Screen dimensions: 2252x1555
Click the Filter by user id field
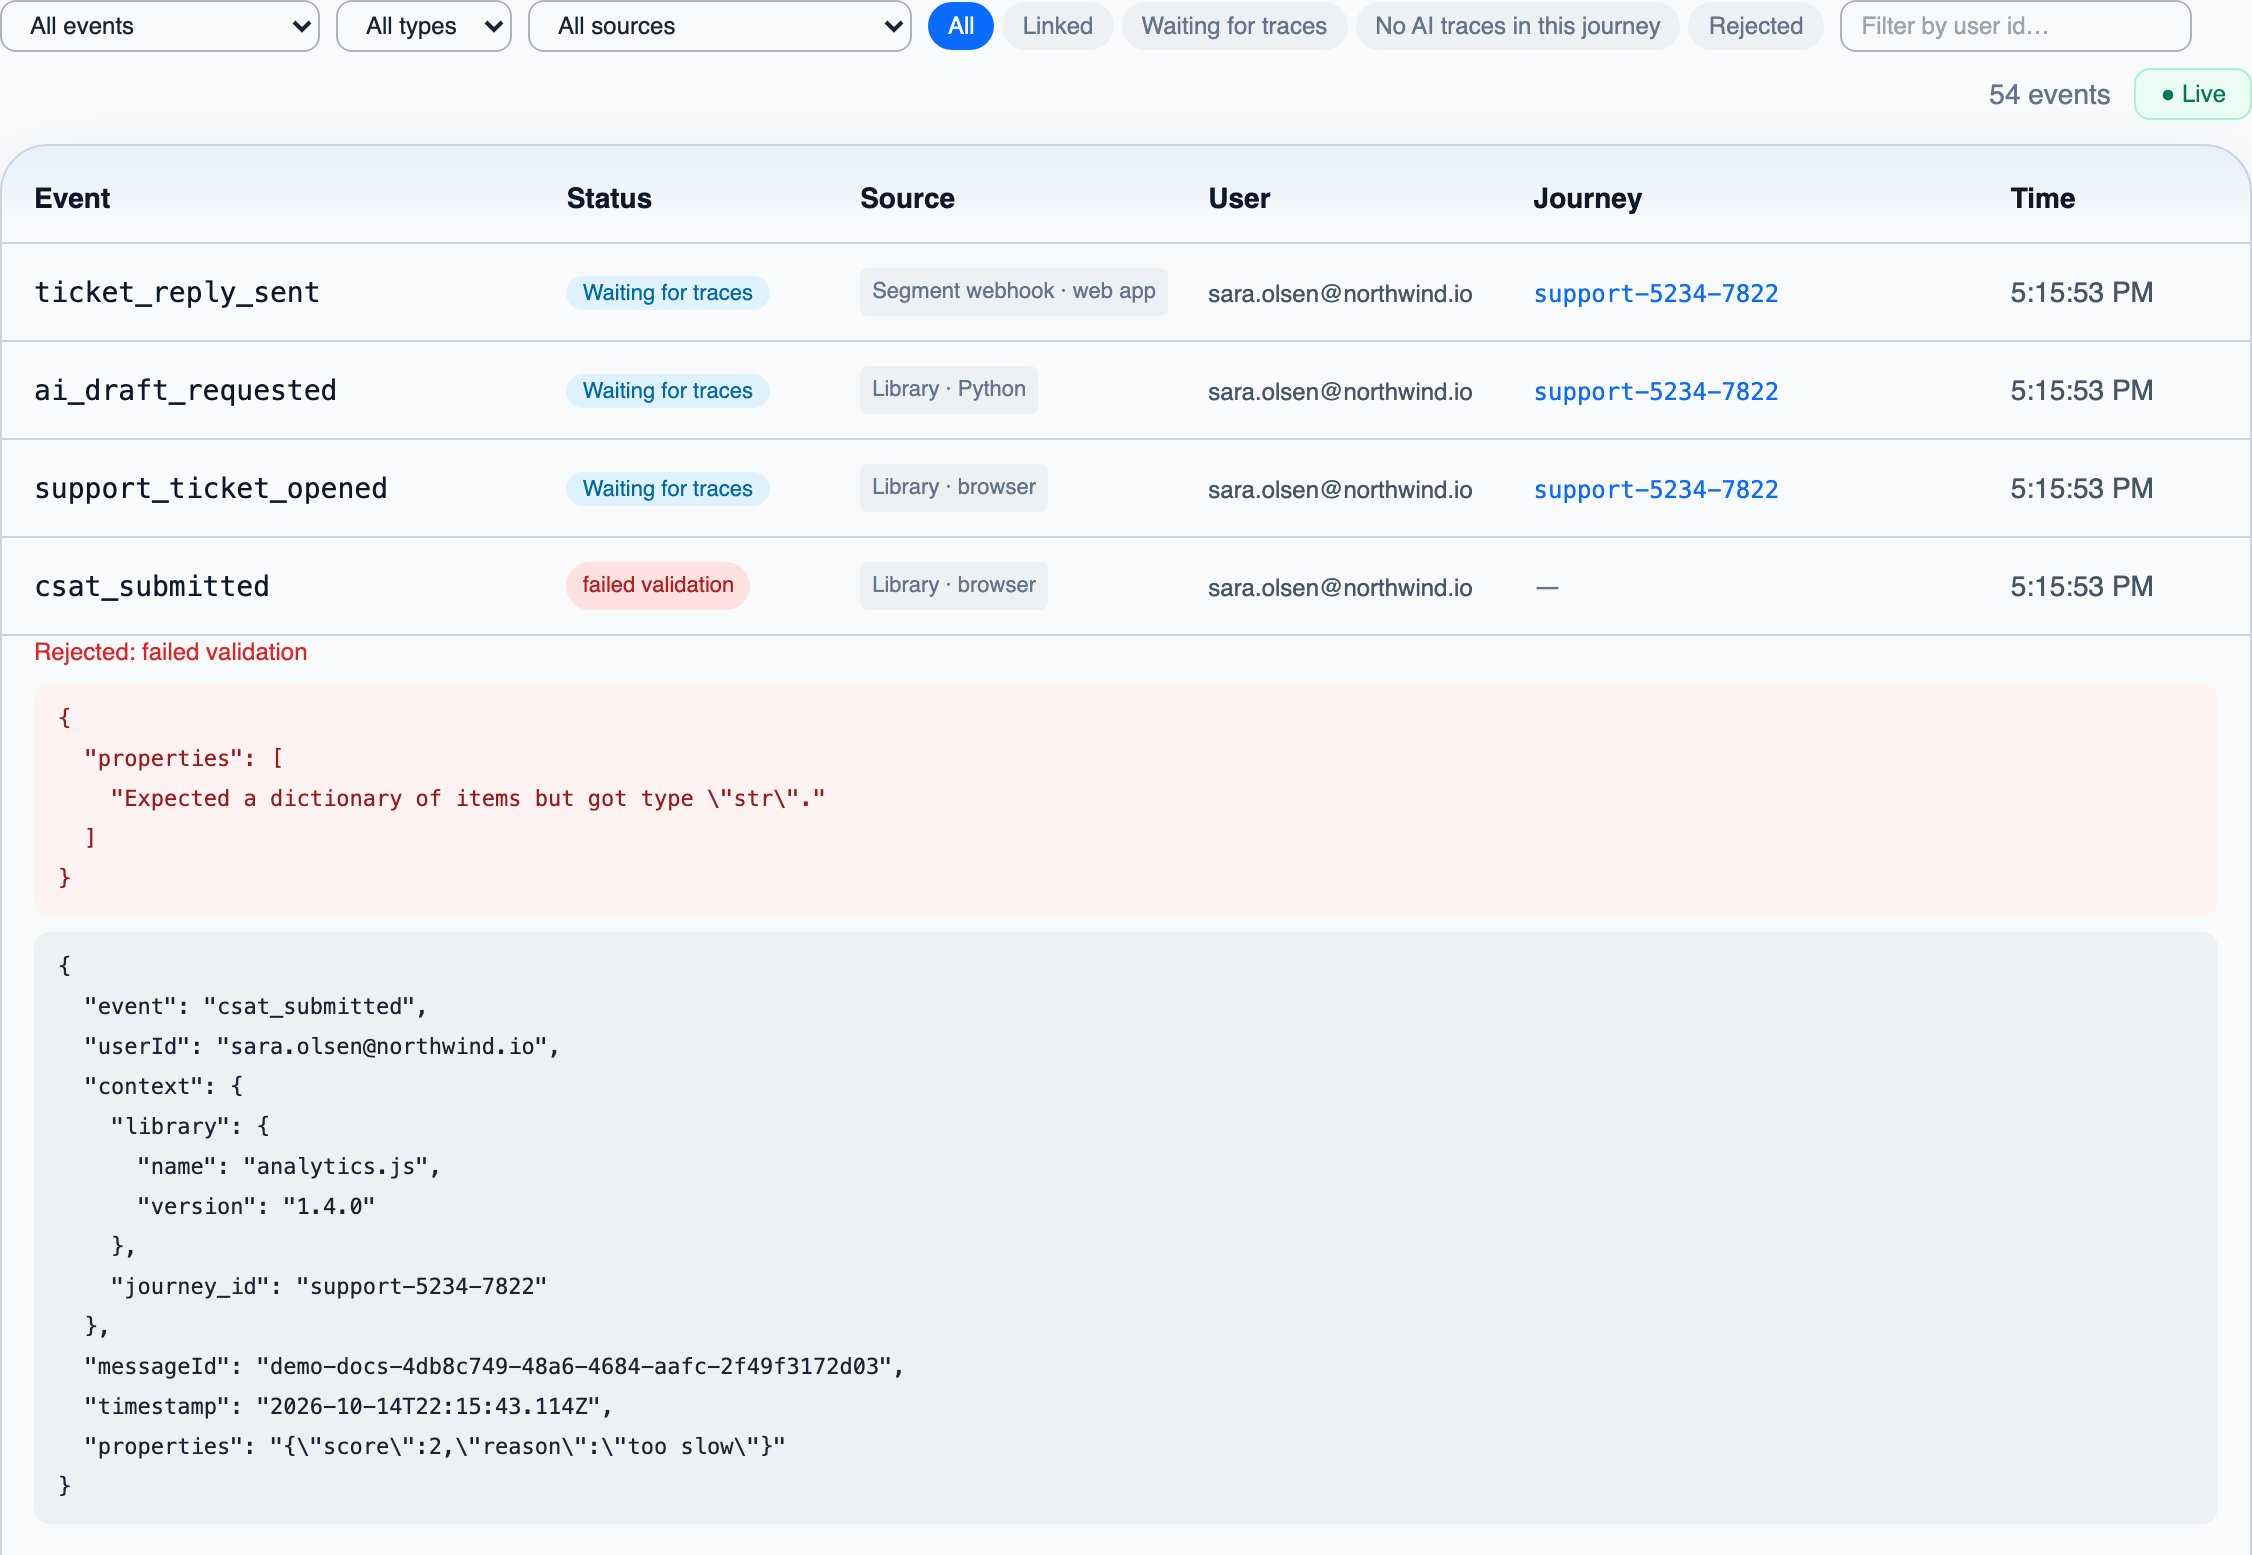2015,26
